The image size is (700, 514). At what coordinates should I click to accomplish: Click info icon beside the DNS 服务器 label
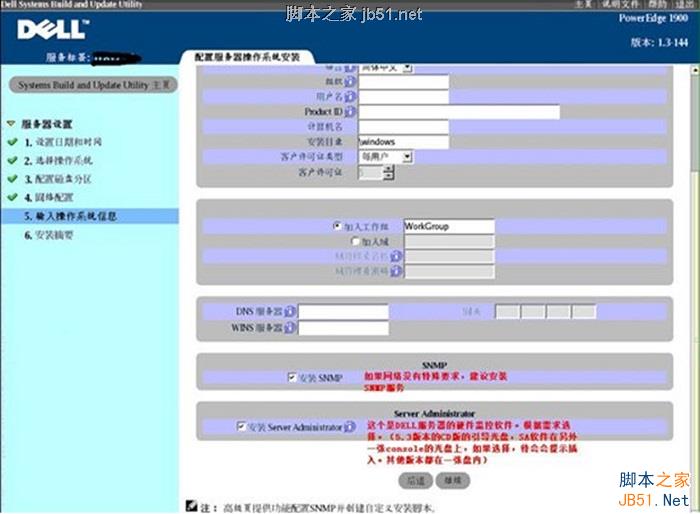click(x=290, y=311)
